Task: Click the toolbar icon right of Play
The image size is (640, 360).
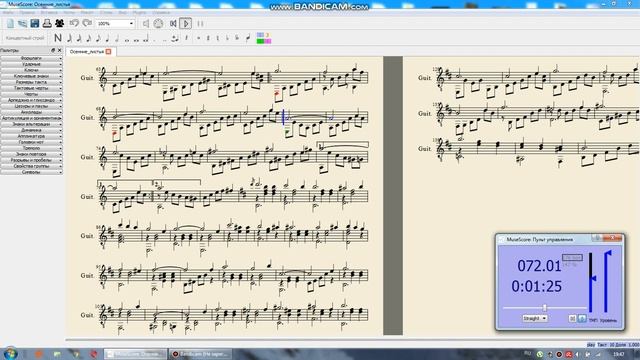Action: click(200, 24)
